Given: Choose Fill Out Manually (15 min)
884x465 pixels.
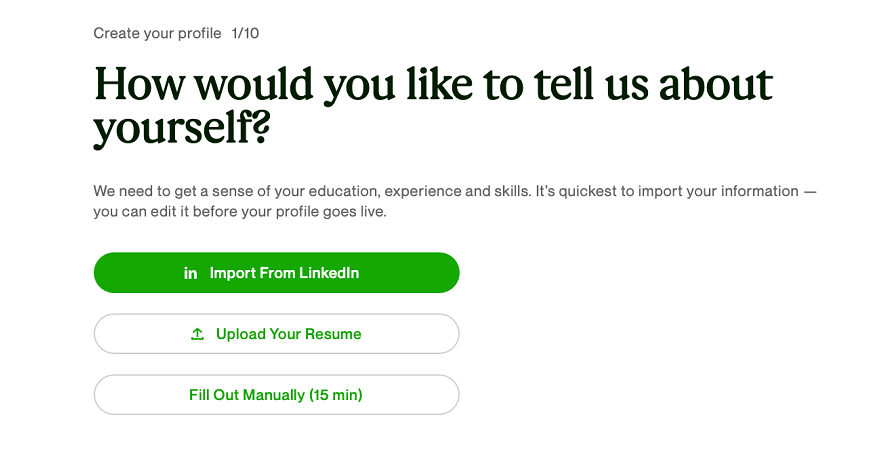Looking at the screenshot, I should click(x=276, y=395).
